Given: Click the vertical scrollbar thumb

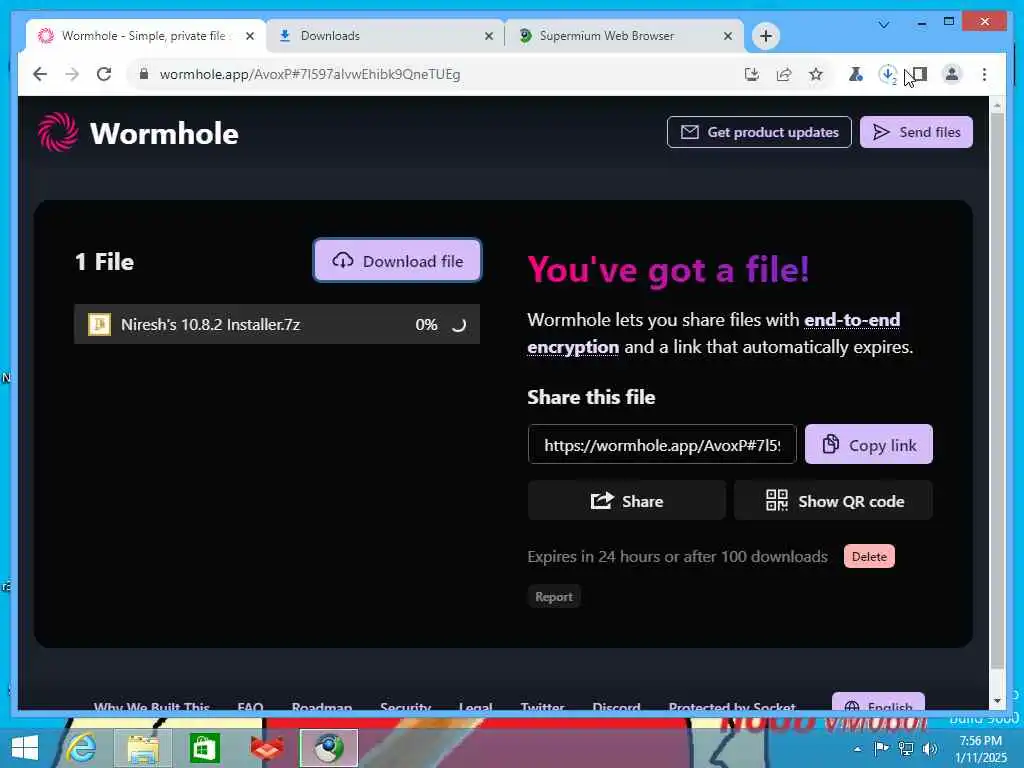Looking at the screenshot, I should coord(997,391).
